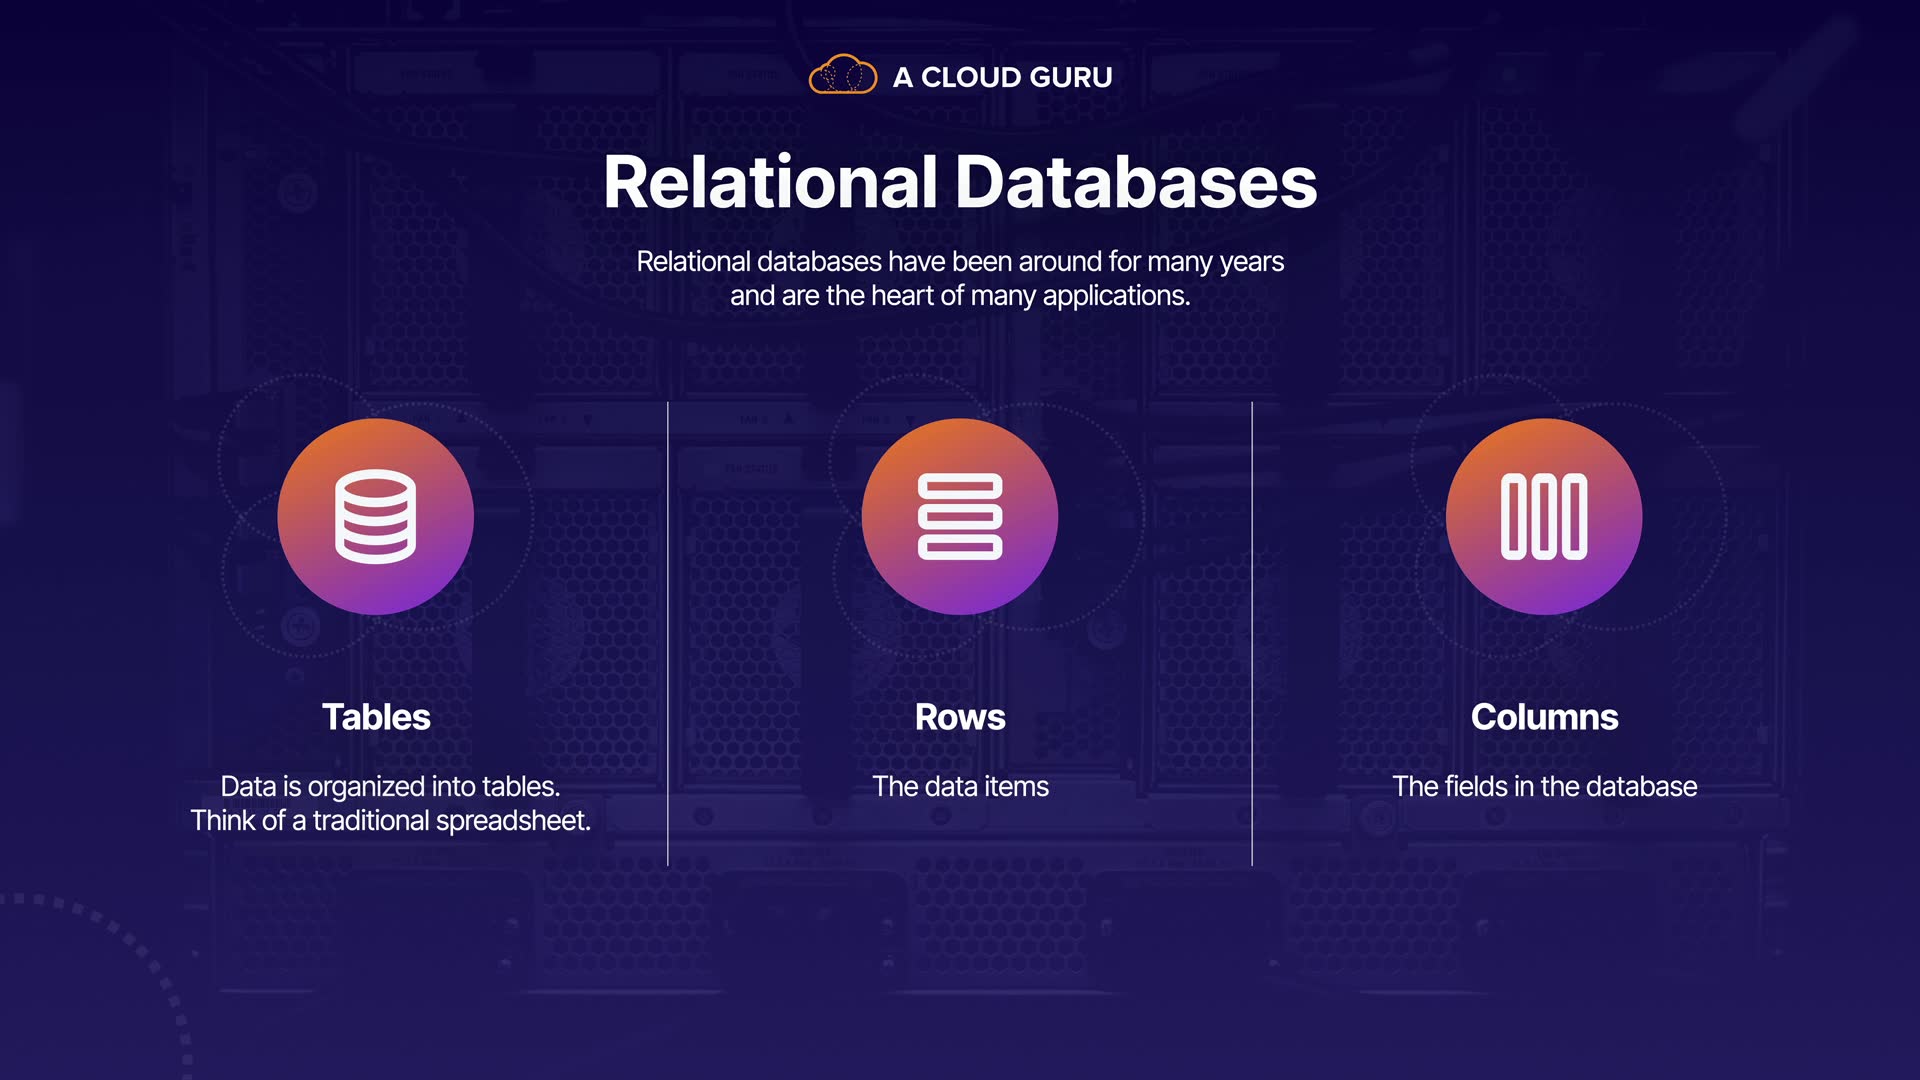Image resolution: width=1920 pixels, height=1080 pixels.
Task: Click 'and are the heart of many applications.'
Action: 960,296
